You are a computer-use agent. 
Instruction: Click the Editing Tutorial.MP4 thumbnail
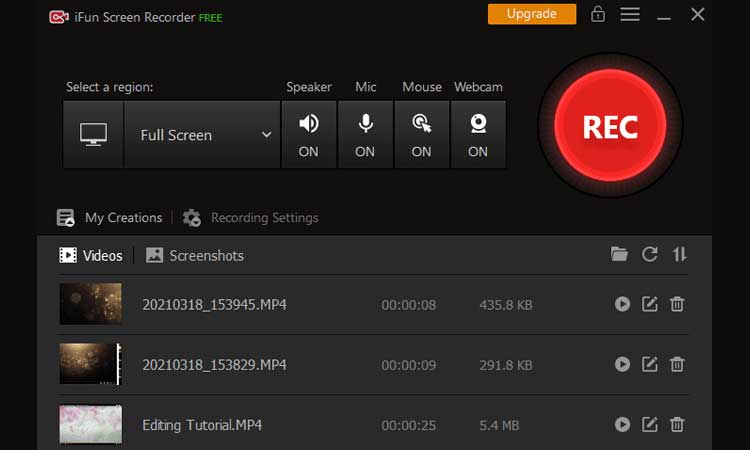point(91,425)
